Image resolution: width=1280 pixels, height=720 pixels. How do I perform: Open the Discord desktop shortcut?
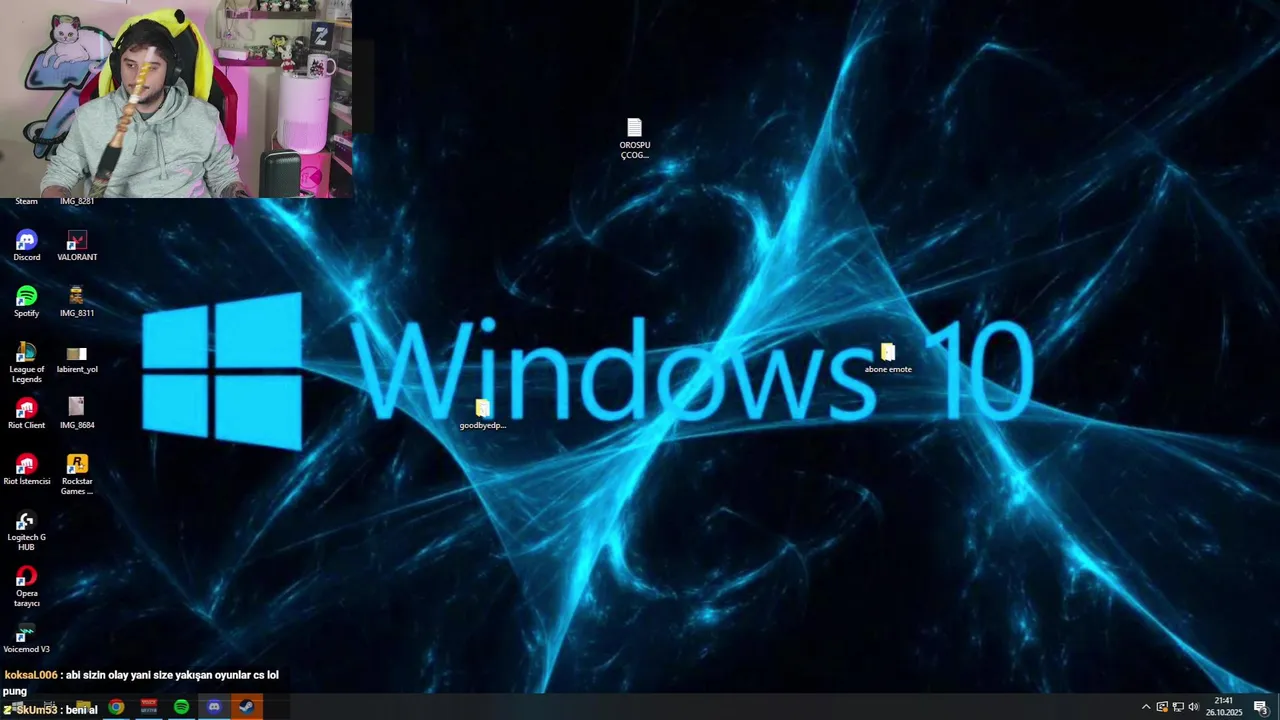tap(26, 246)
